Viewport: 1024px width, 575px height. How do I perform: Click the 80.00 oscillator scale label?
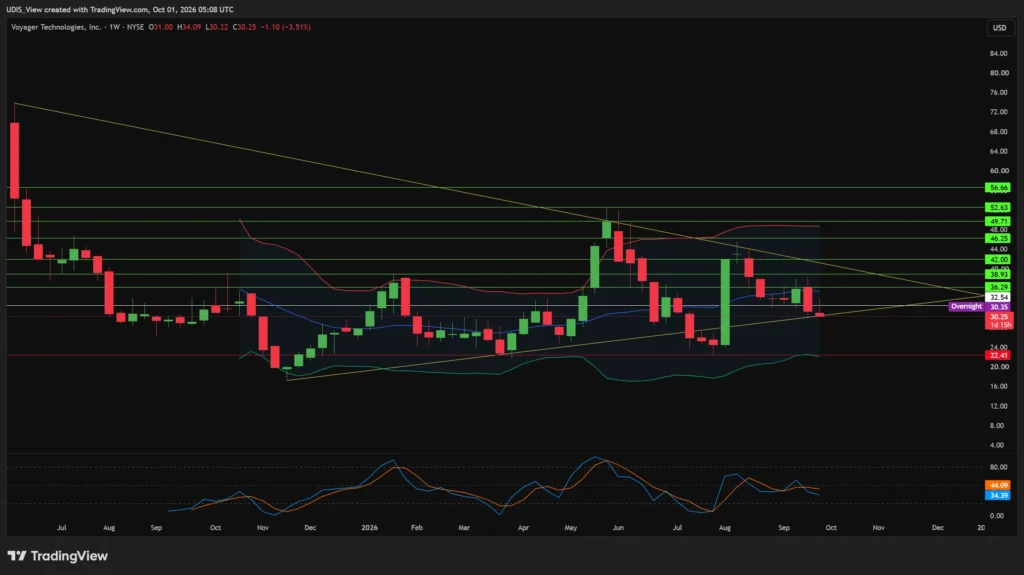(999, 467)
